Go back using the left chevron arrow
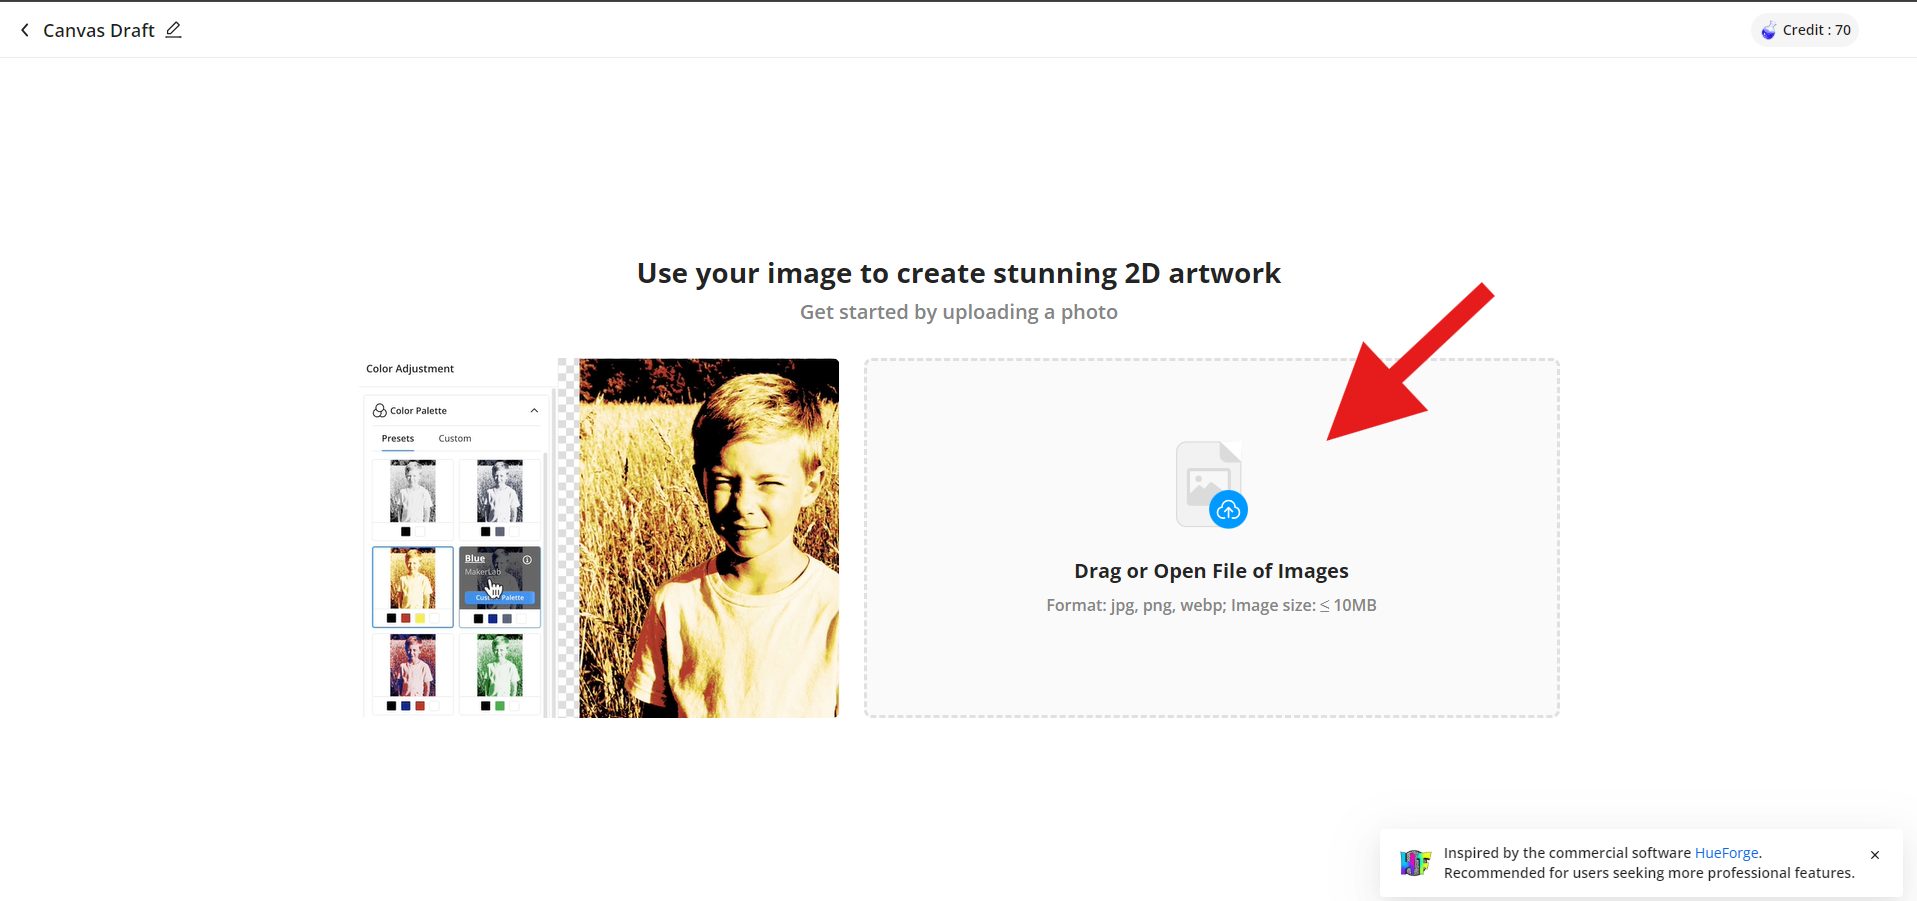Image resolution: width=1917 pixels, height=901 pixels. click(x=25, y=30)
